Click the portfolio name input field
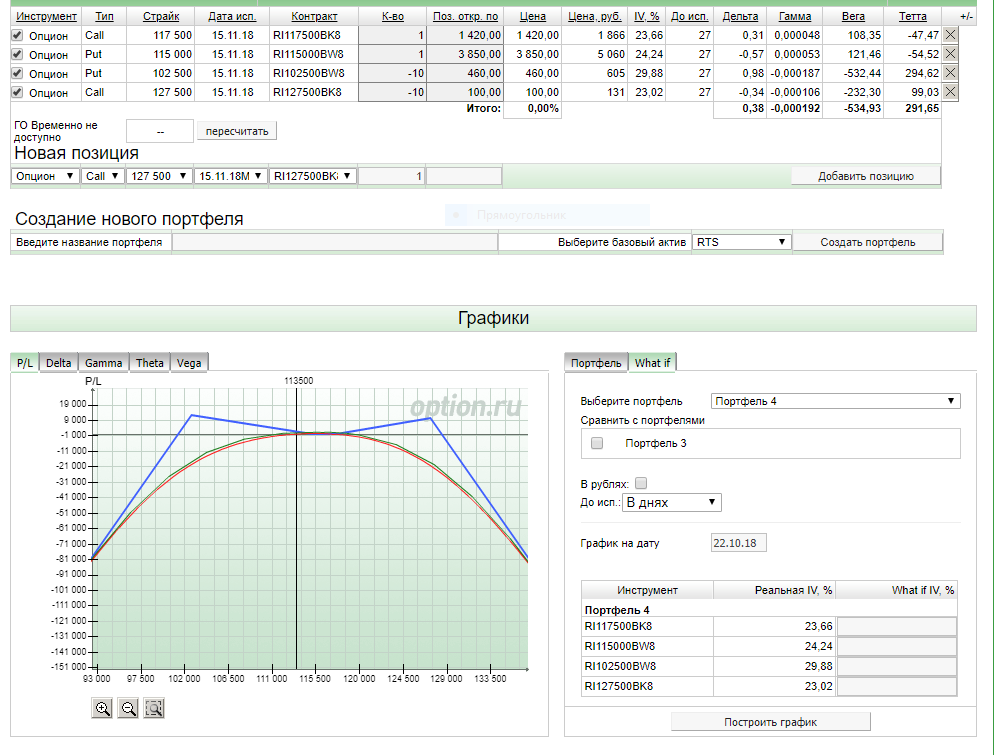 (335, 242)
